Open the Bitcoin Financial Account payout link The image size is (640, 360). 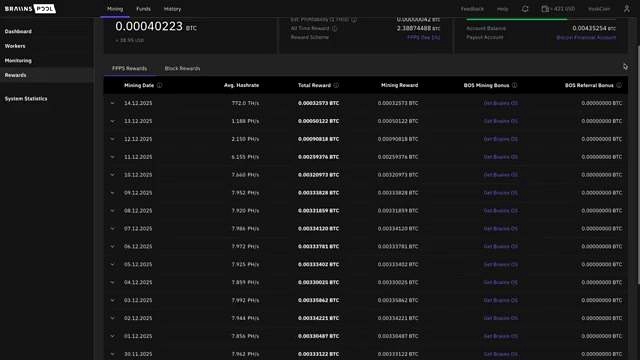point(586,38)
